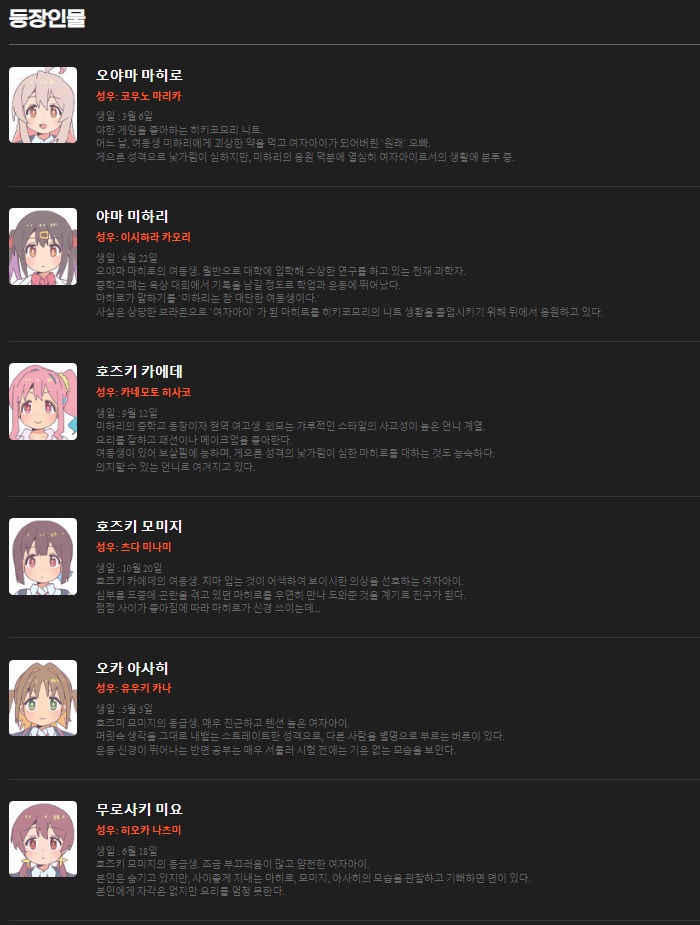Click Murosaki Miyo's character portrait
700x925 pixels.
[x=43, y=839]
